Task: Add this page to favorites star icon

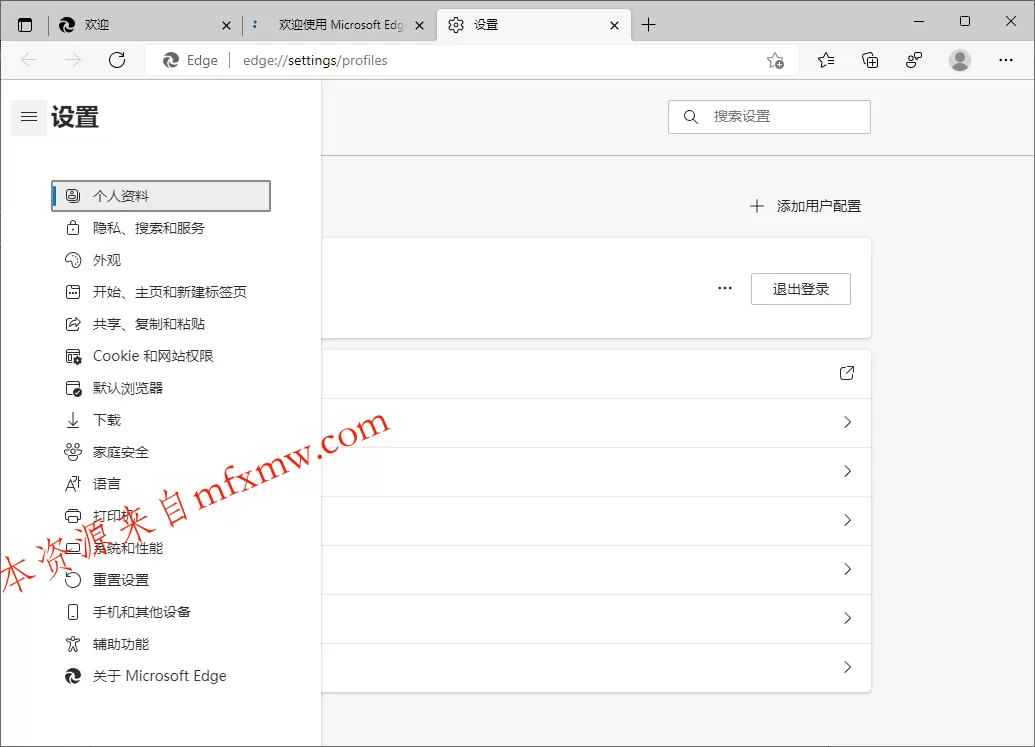Action: click(x=776, y=61)
